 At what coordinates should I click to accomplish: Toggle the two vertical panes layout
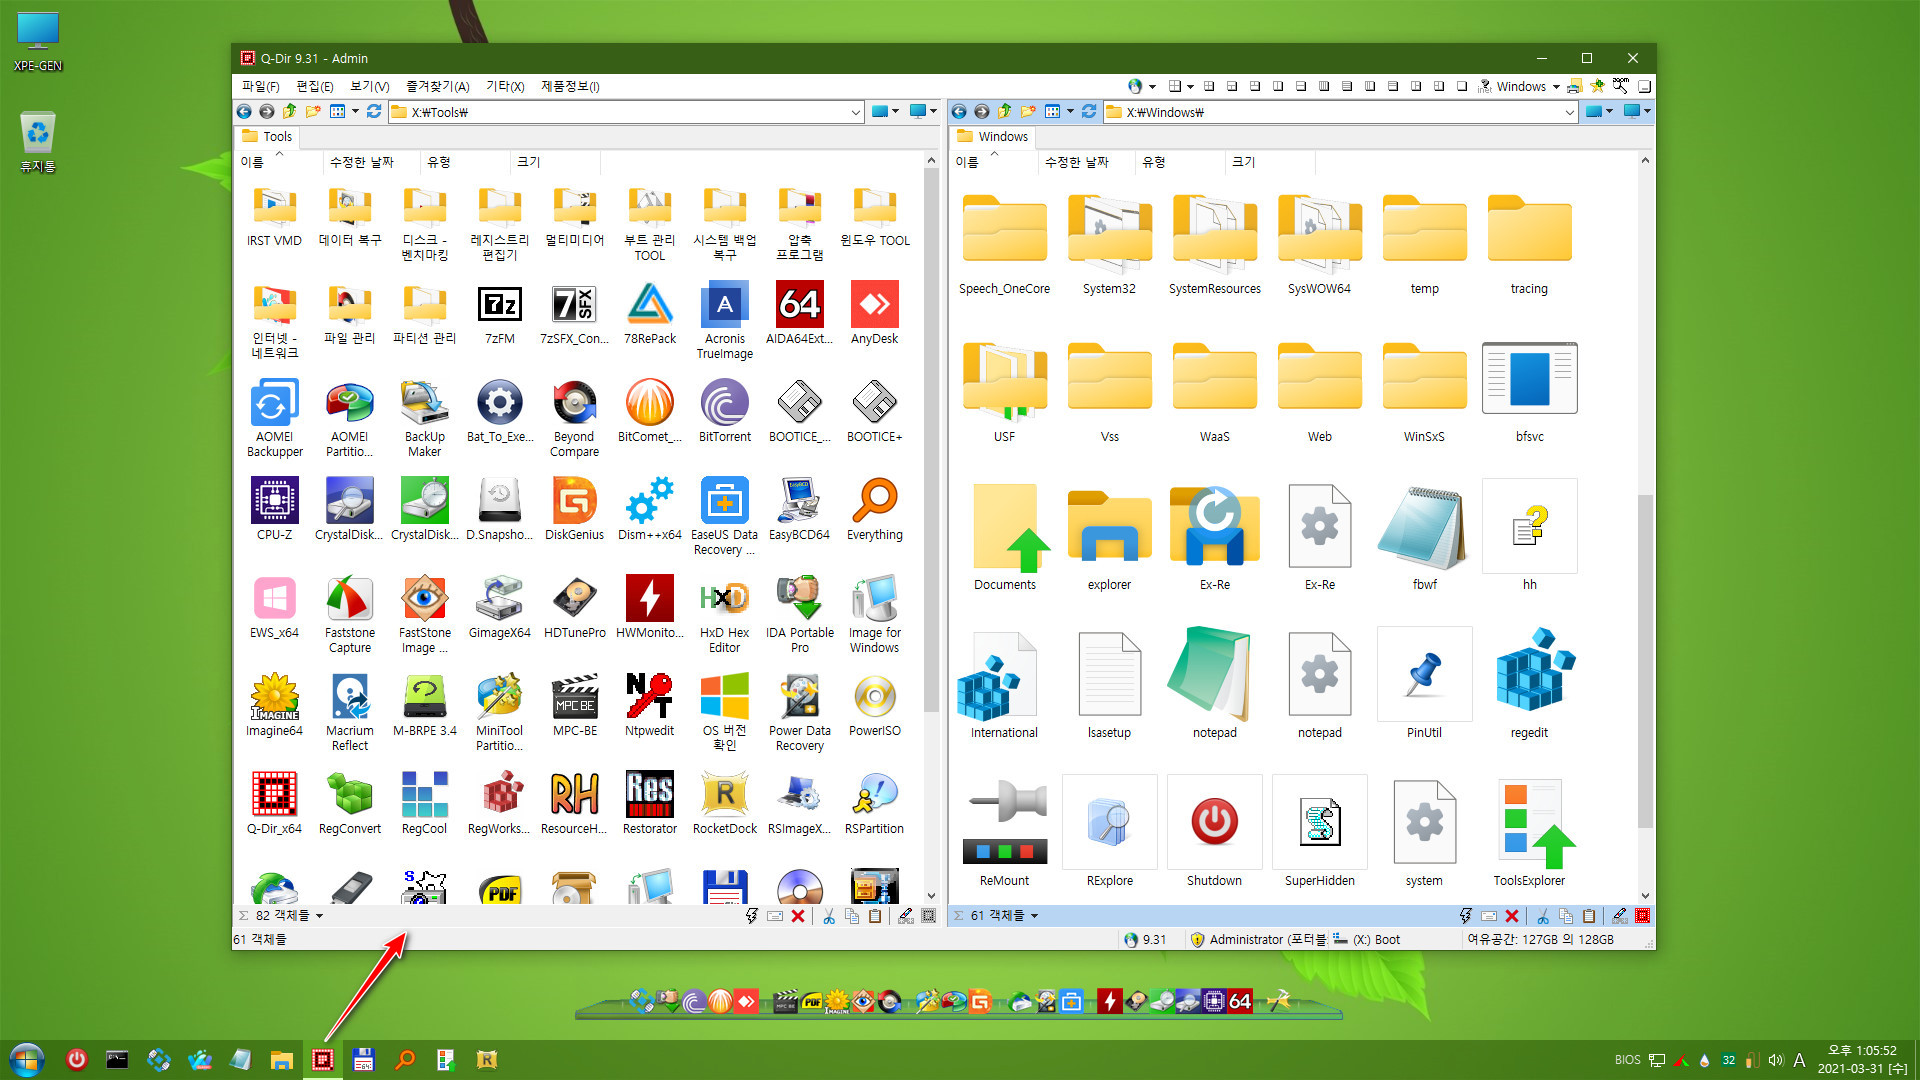pos(1278,86)
